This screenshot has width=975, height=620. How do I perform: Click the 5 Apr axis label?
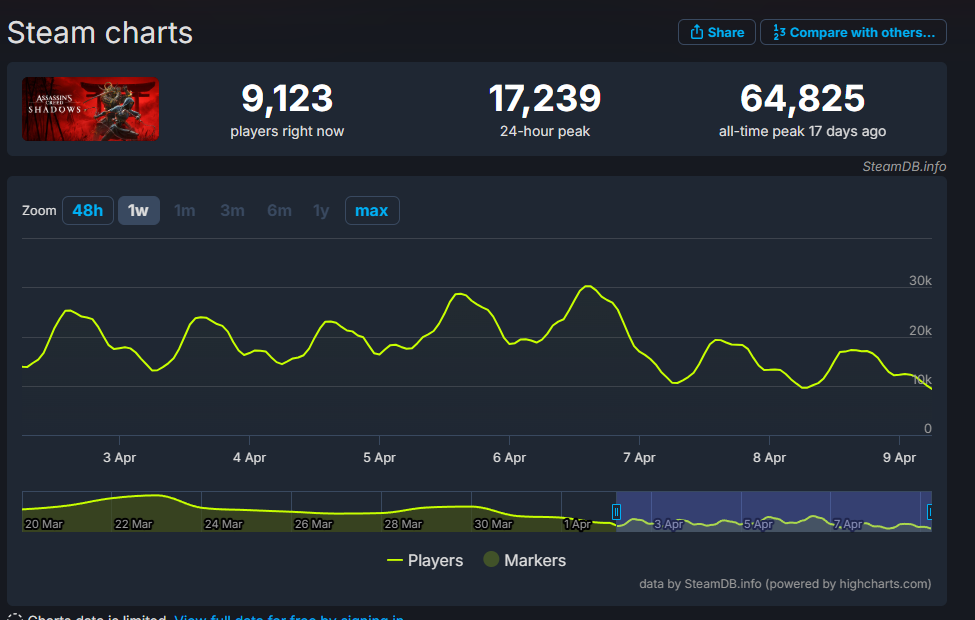[379, 458]
